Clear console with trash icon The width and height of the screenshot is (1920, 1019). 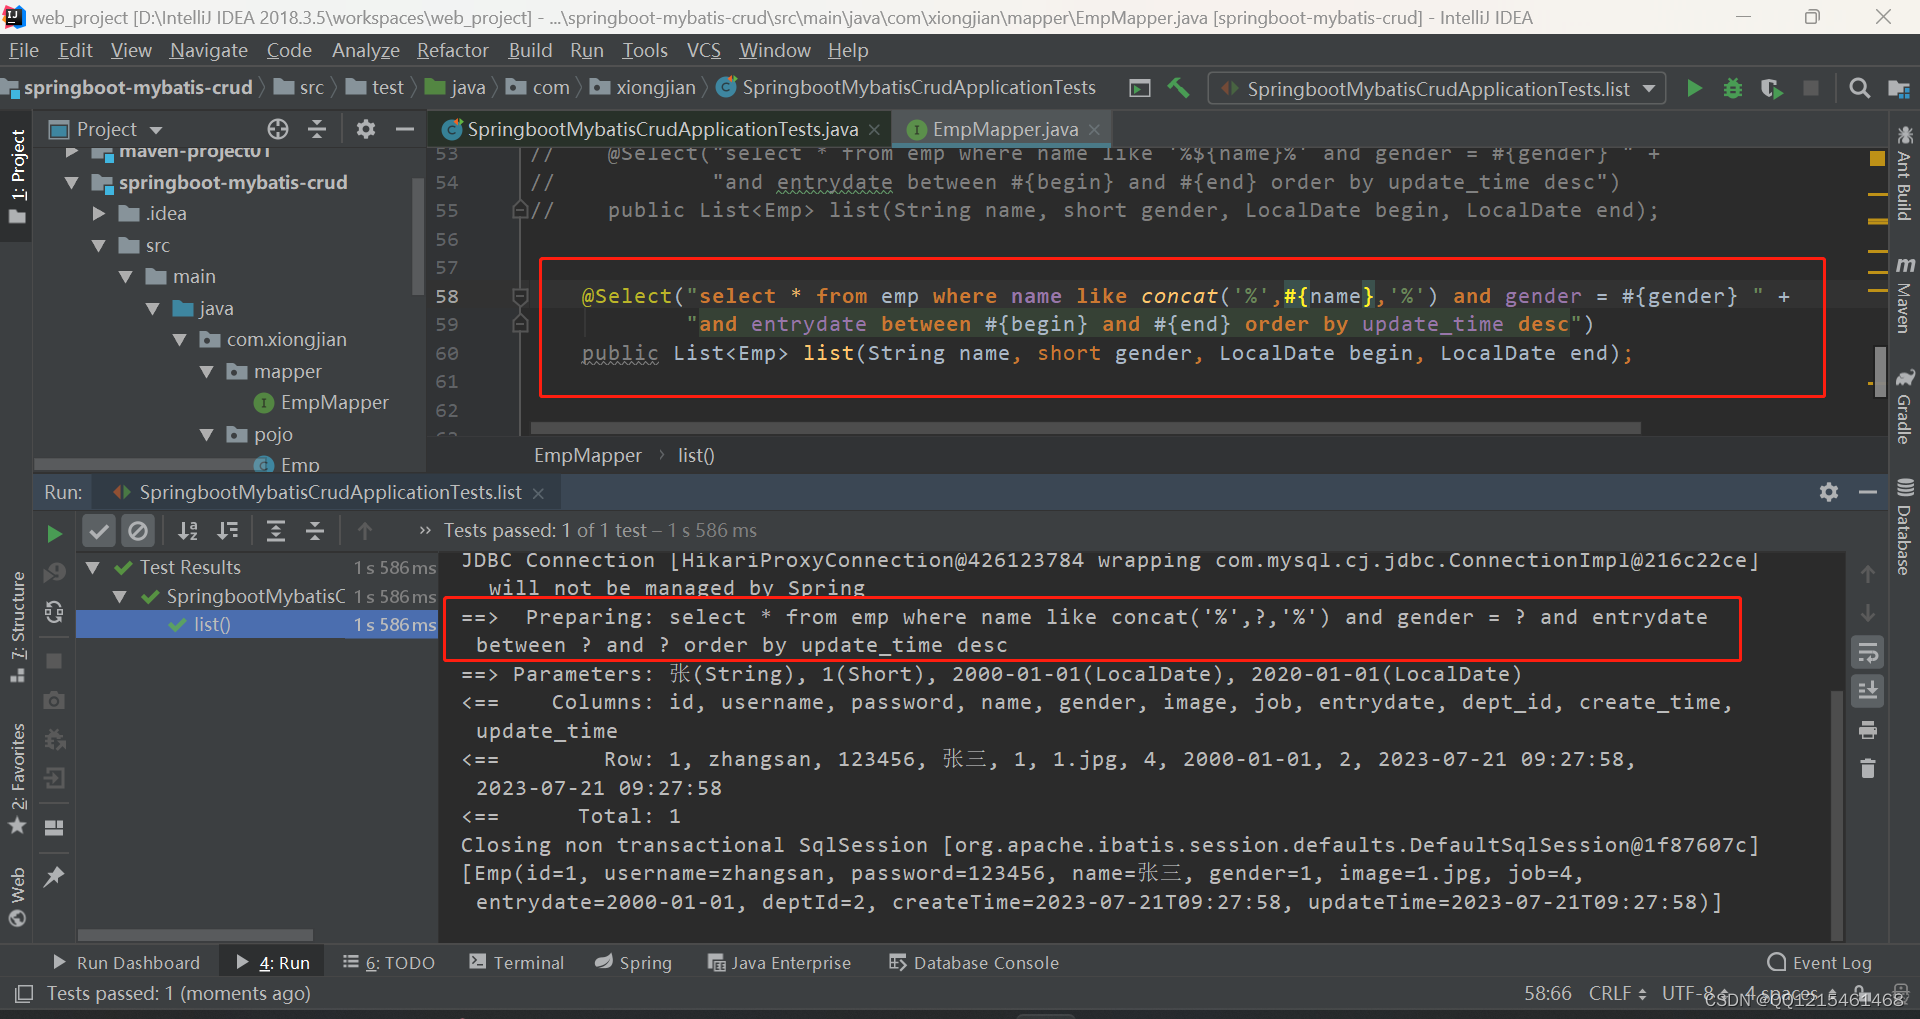1867,768
